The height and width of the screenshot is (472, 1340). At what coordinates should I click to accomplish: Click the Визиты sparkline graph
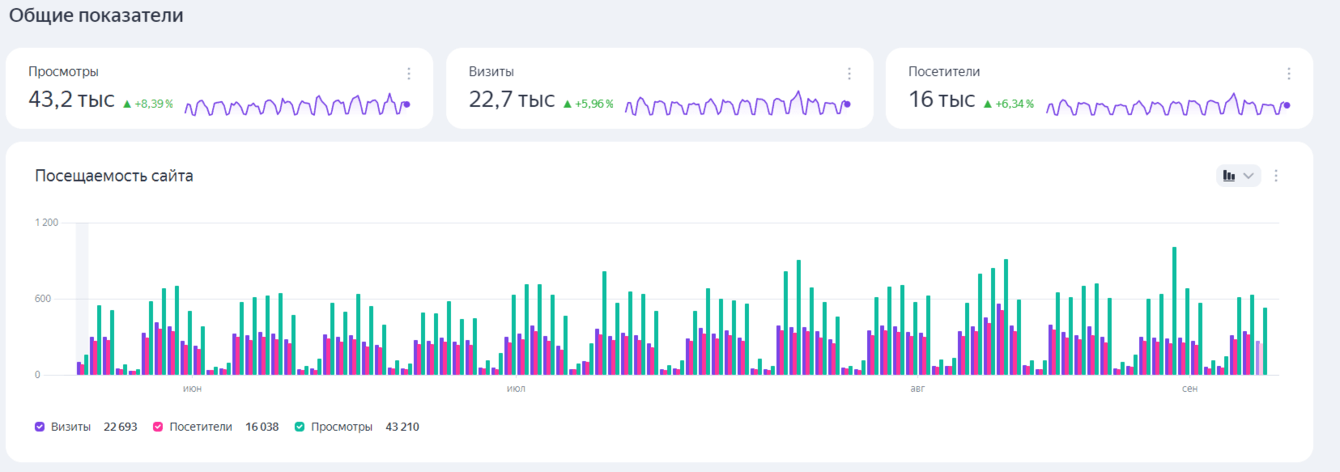(x=738, y=105)
